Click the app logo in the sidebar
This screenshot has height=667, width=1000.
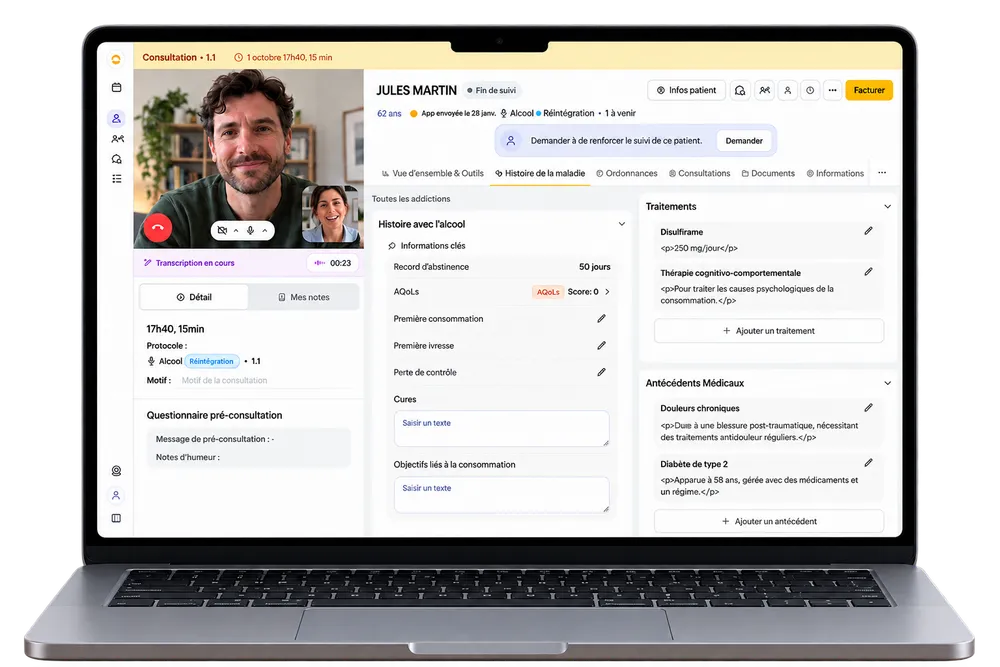tap(116, 59)
